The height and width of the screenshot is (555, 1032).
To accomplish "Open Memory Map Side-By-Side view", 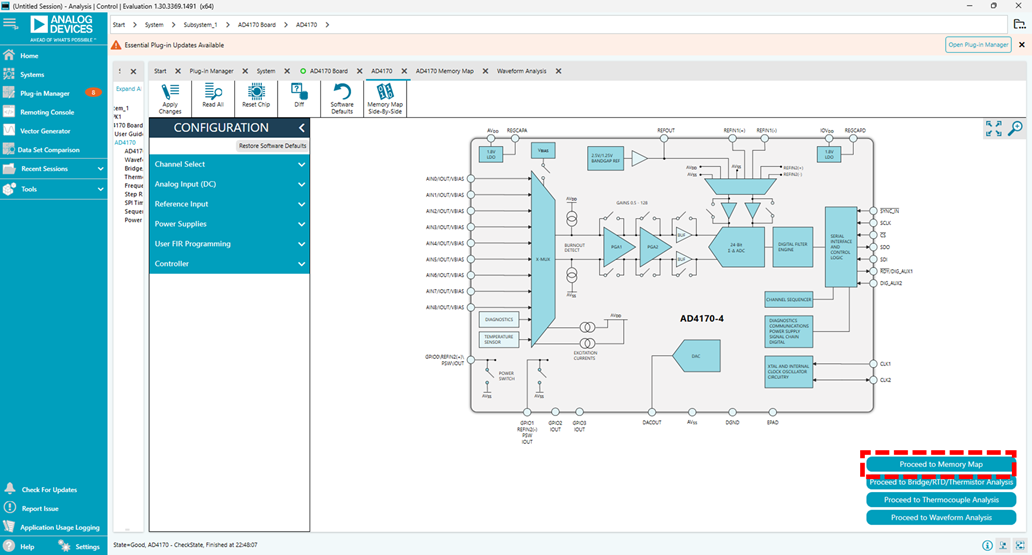I will pos(385,97).
